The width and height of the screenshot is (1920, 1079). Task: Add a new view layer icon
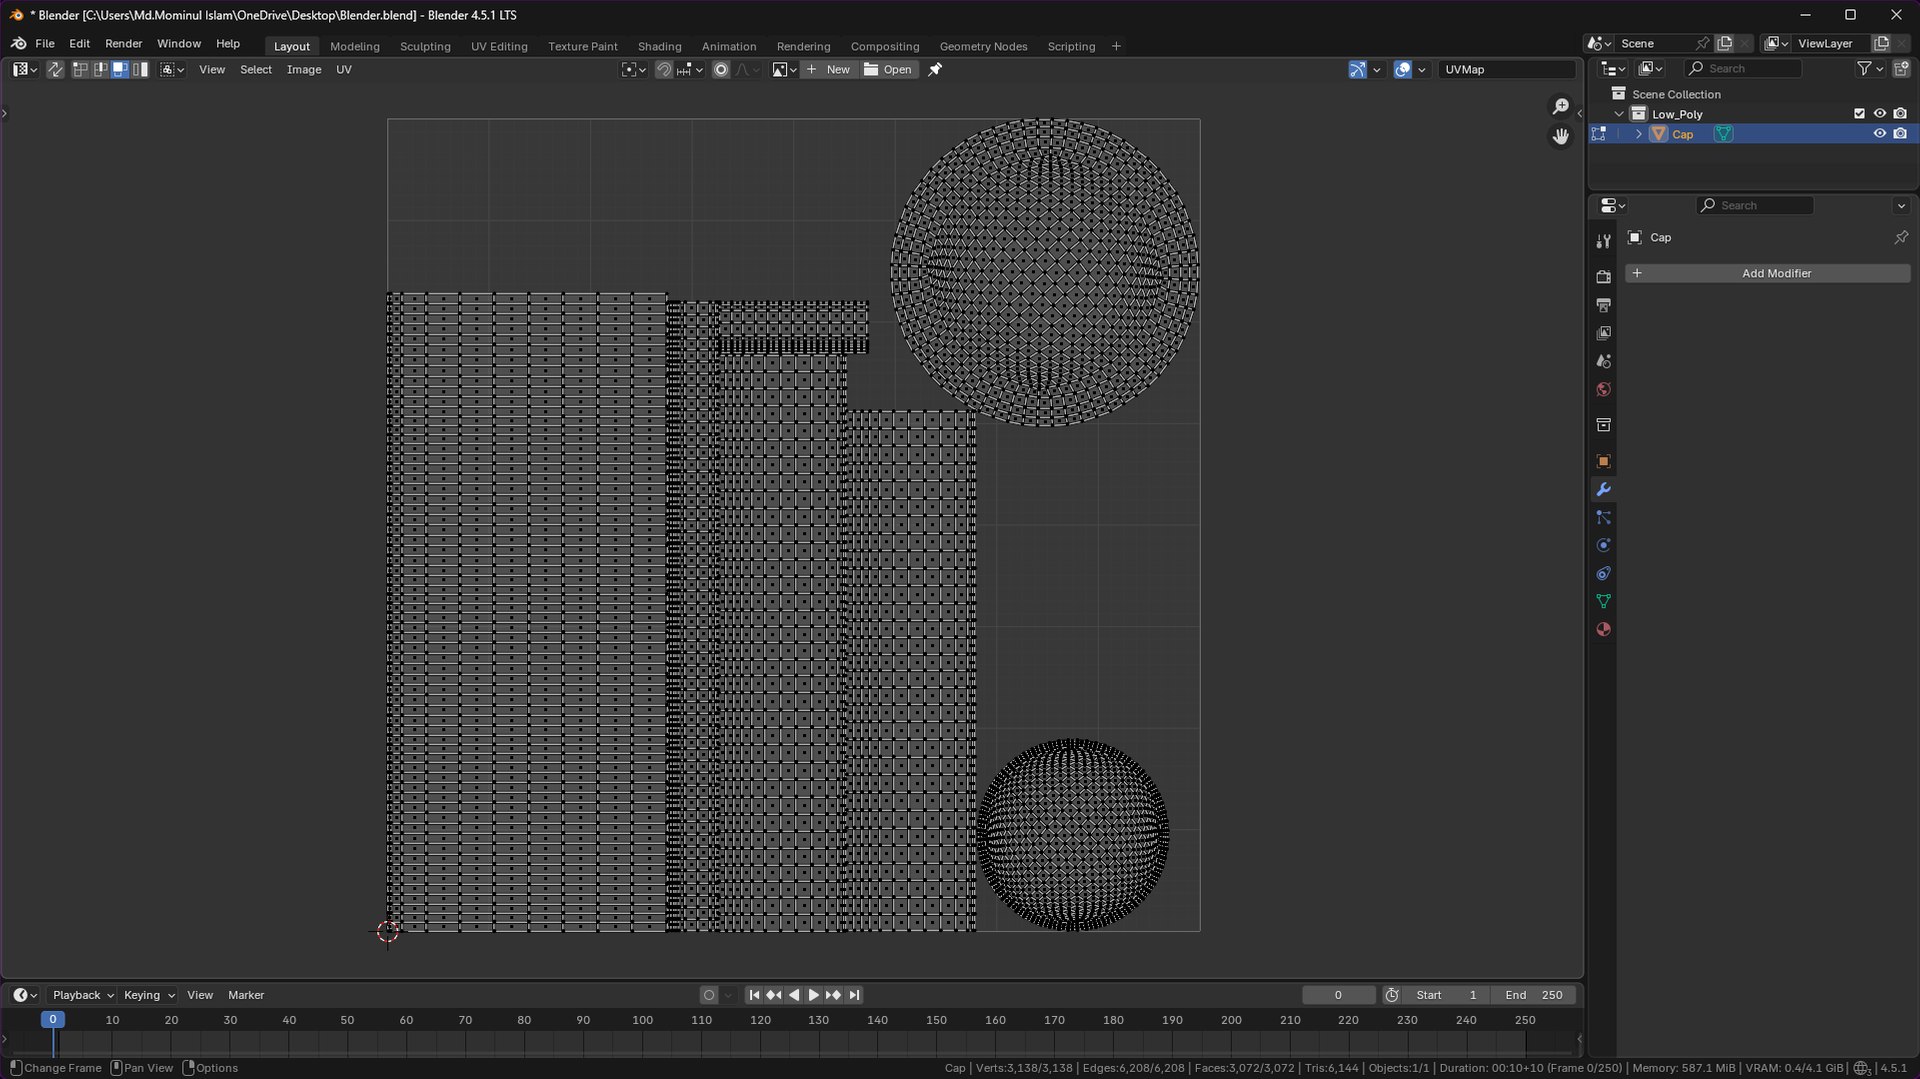coord(1881,44)
